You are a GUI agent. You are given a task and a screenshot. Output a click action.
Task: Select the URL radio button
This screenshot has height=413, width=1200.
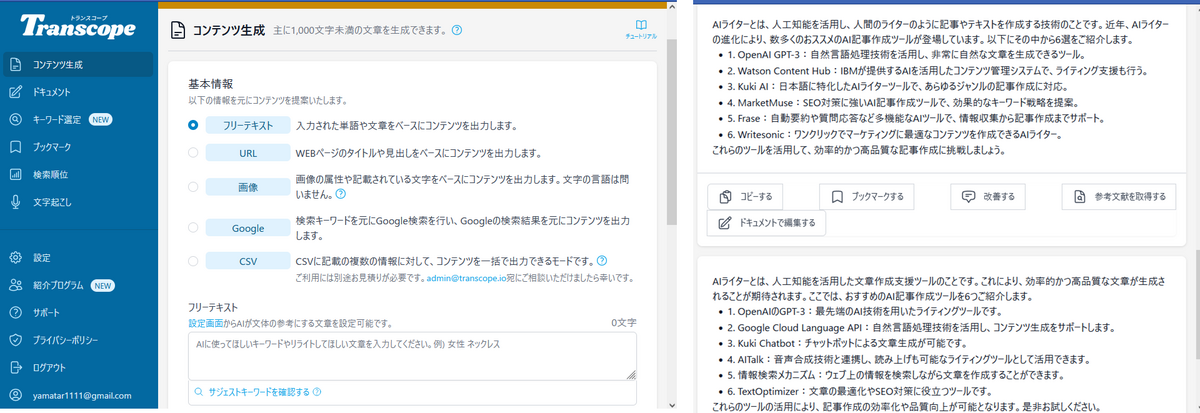tap(193, 153)
